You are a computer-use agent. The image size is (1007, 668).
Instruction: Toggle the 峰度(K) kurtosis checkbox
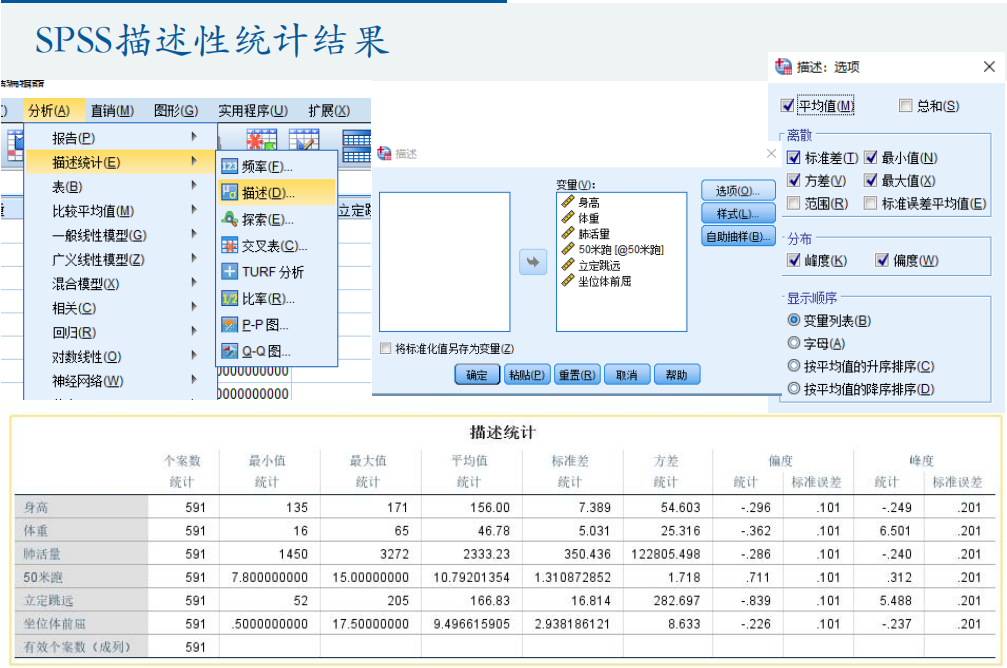pyautogui.click(x=794, y=260)
